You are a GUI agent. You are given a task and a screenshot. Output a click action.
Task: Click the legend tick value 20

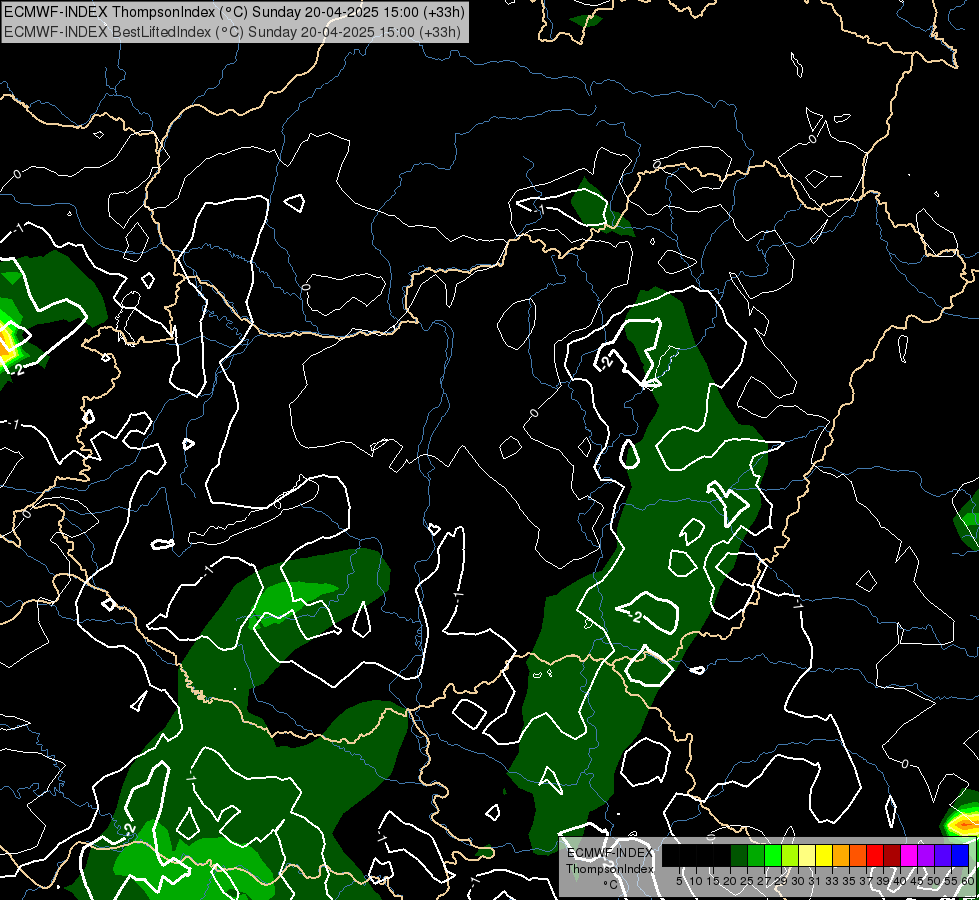tap(730, 881)
